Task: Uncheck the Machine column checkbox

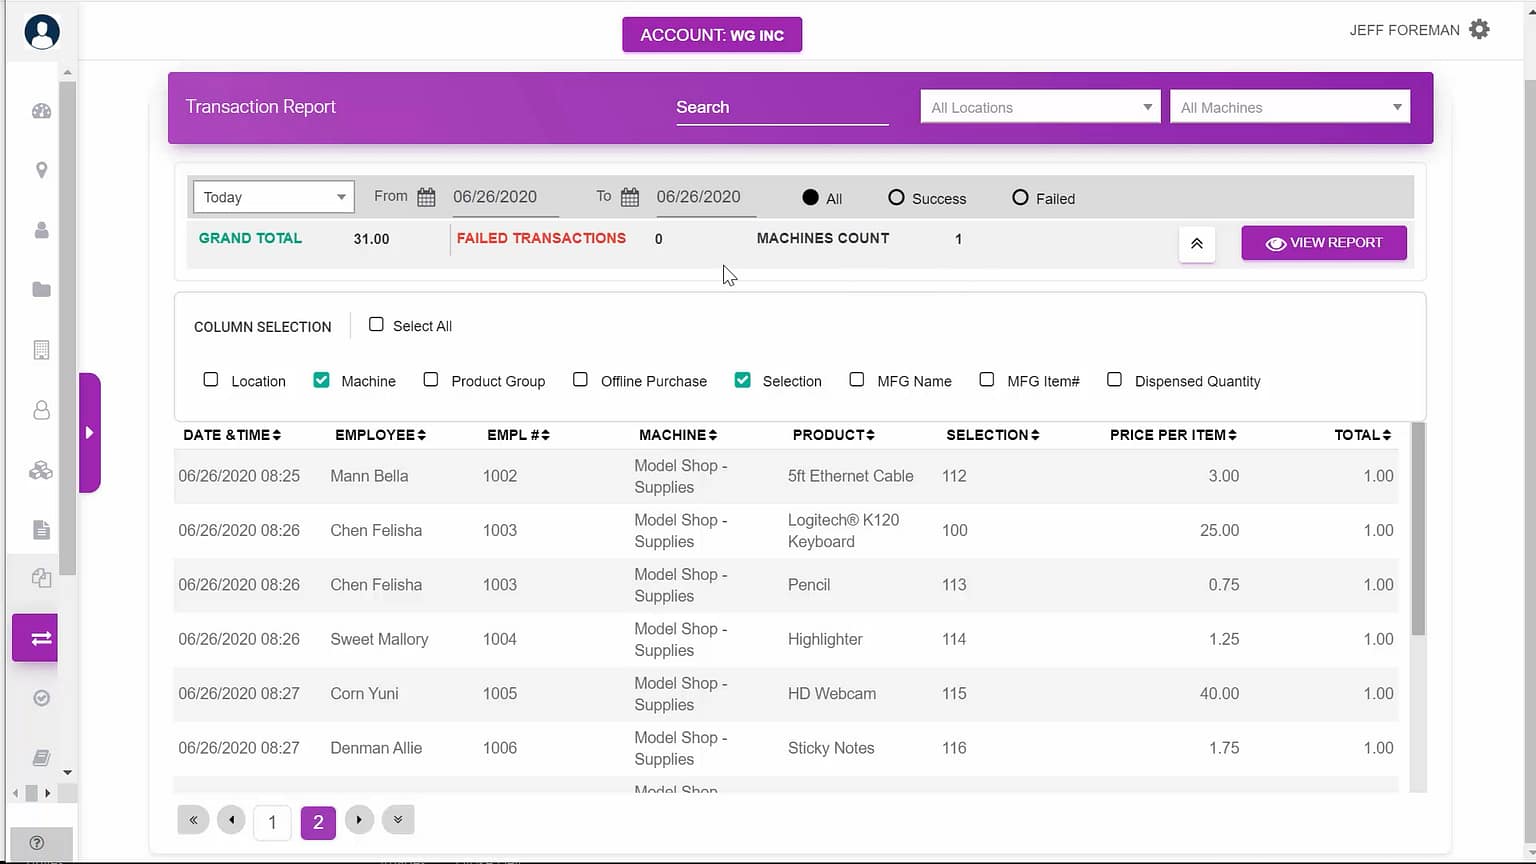Action: (x=321, y=380)
